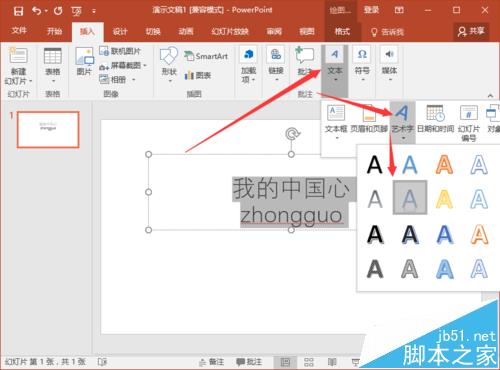Open the File (文件) tab
Viewport: 500px width, 370px height.
19,31
